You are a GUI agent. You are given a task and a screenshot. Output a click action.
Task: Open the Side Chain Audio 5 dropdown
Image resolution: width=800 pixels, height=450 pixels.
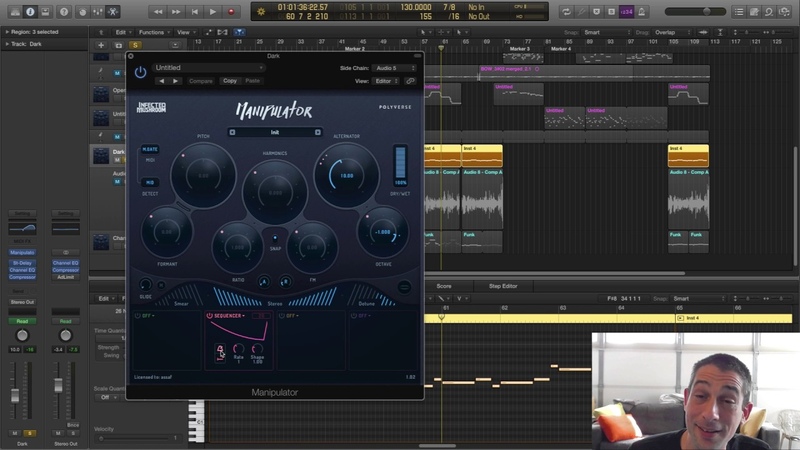coord(394,68)
